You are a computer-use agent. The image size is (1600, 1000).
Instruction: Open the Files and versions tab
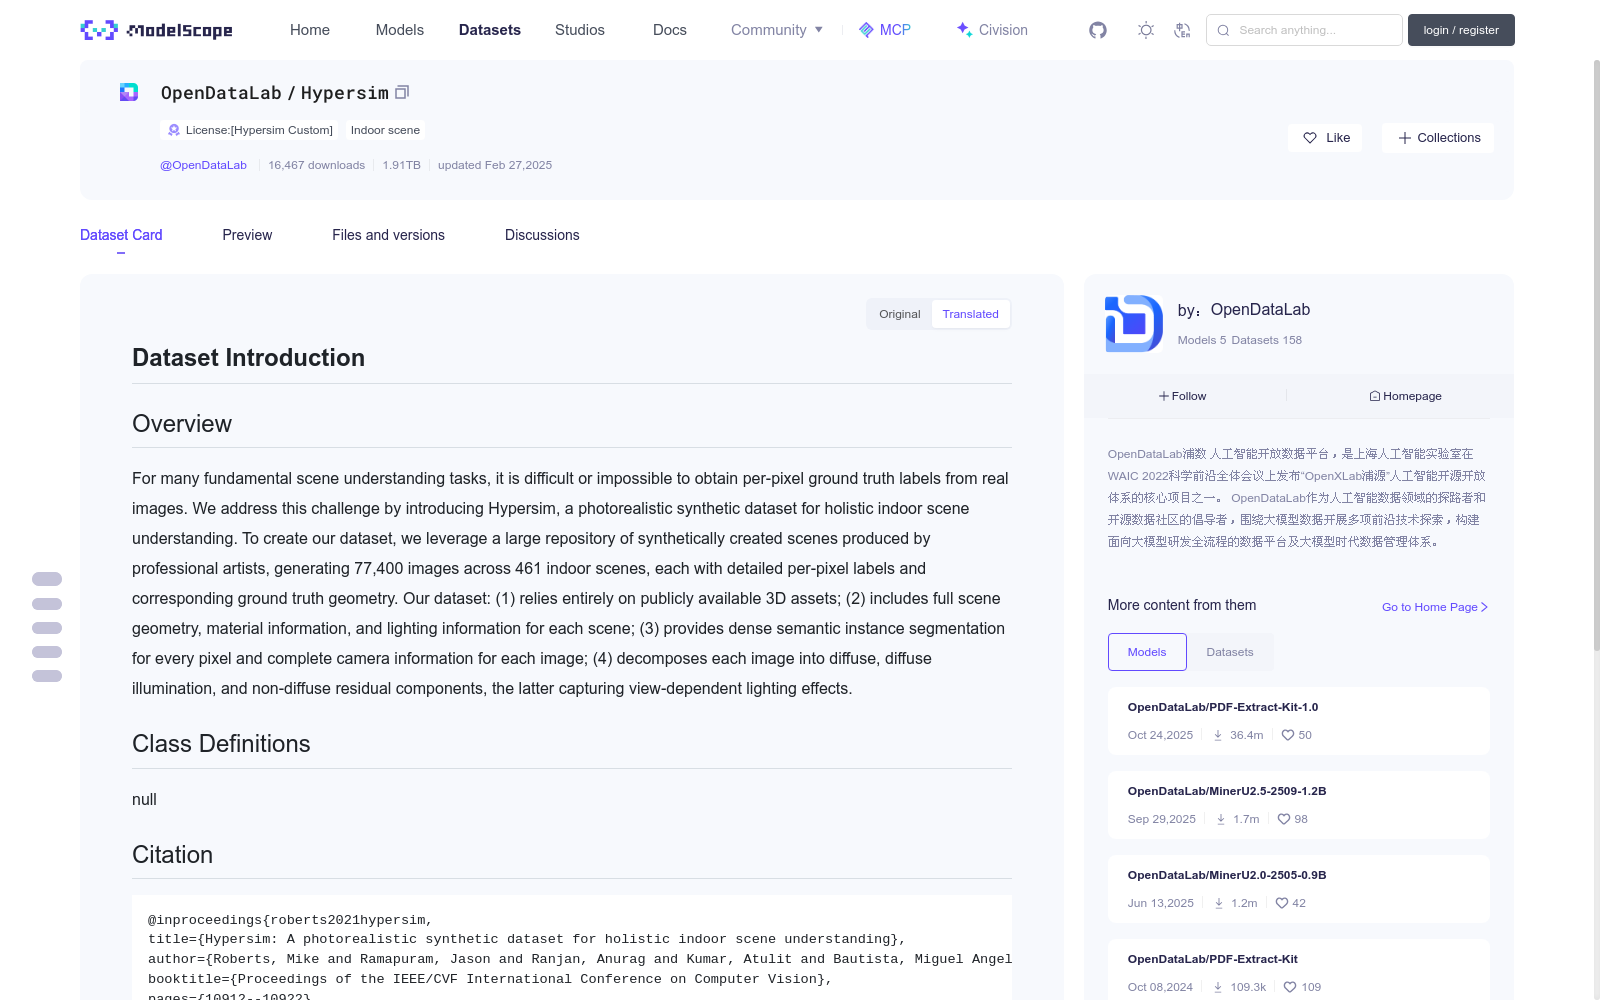388,235
